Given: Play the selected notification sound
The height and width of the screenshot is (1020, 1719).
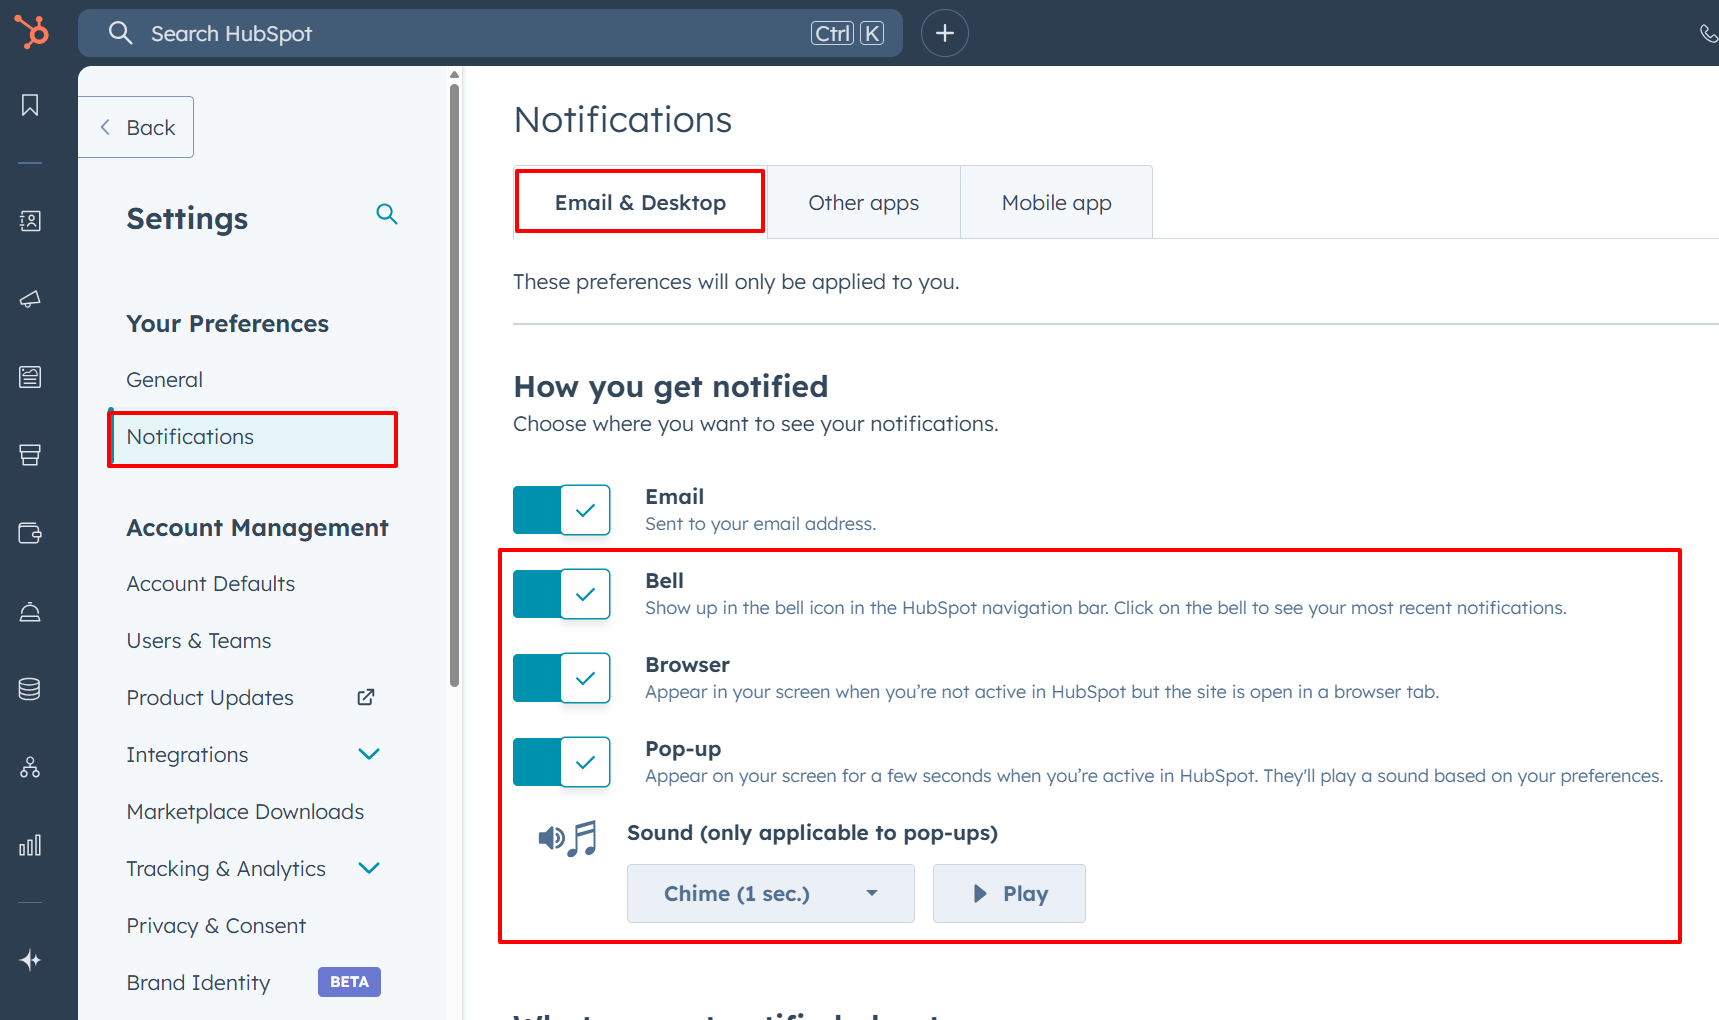Looking at the screenshot, I should [1009, 893].
